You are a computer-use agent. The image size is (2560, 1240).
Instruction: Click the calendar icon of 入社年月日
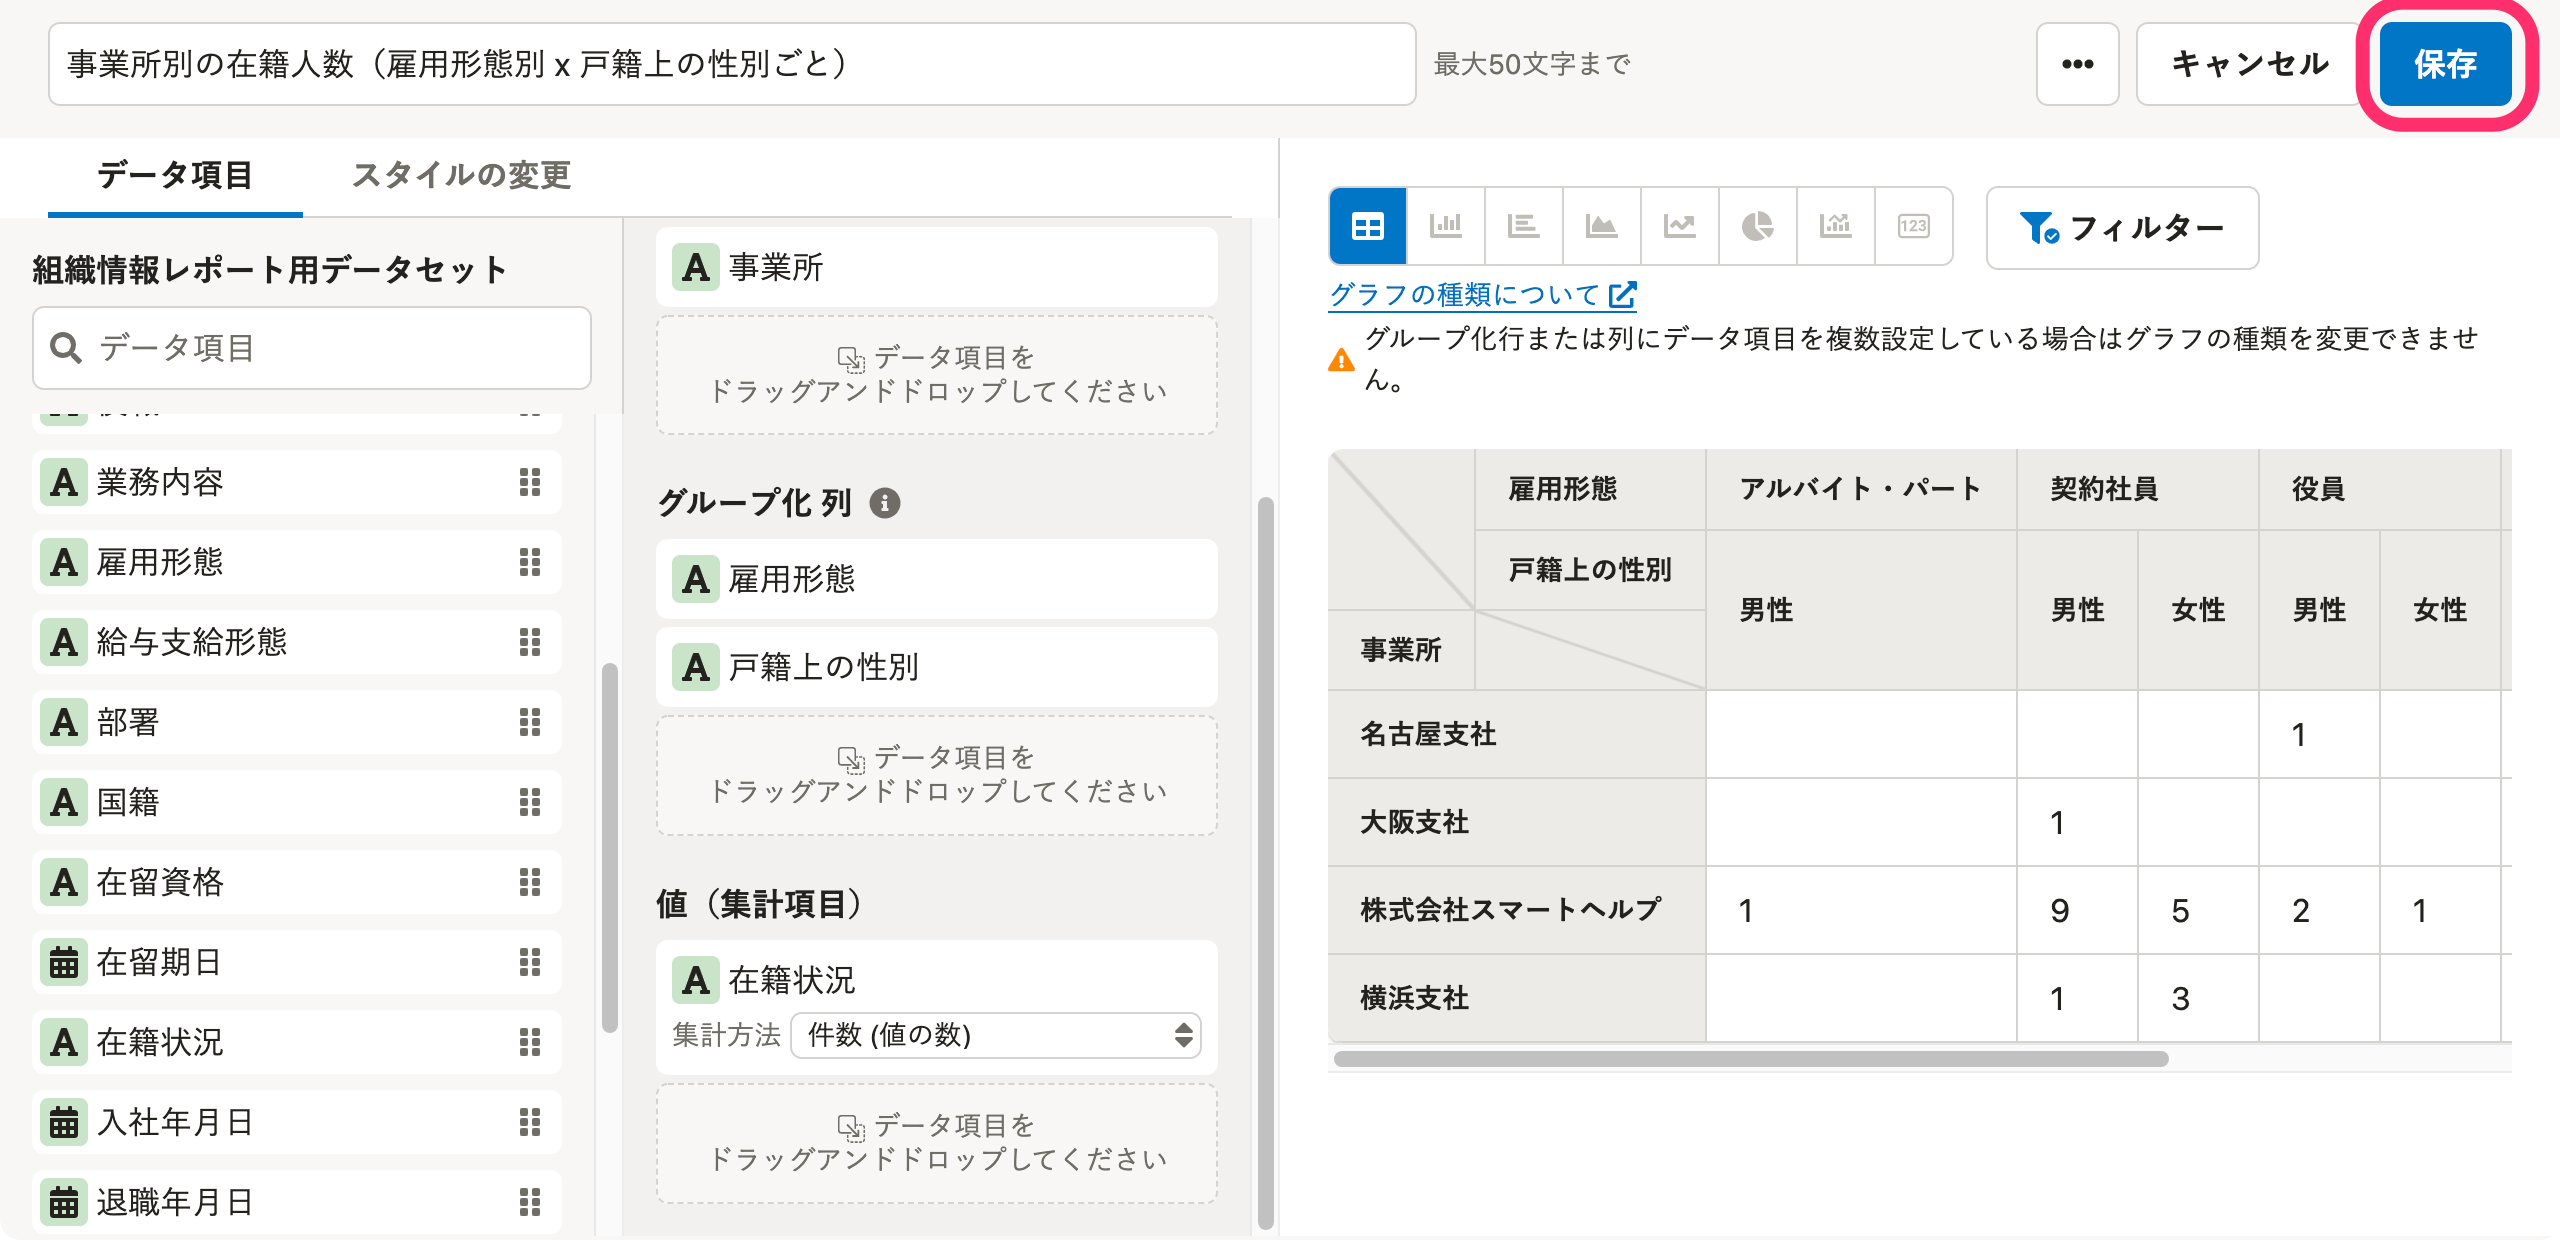pos(64,1122)
